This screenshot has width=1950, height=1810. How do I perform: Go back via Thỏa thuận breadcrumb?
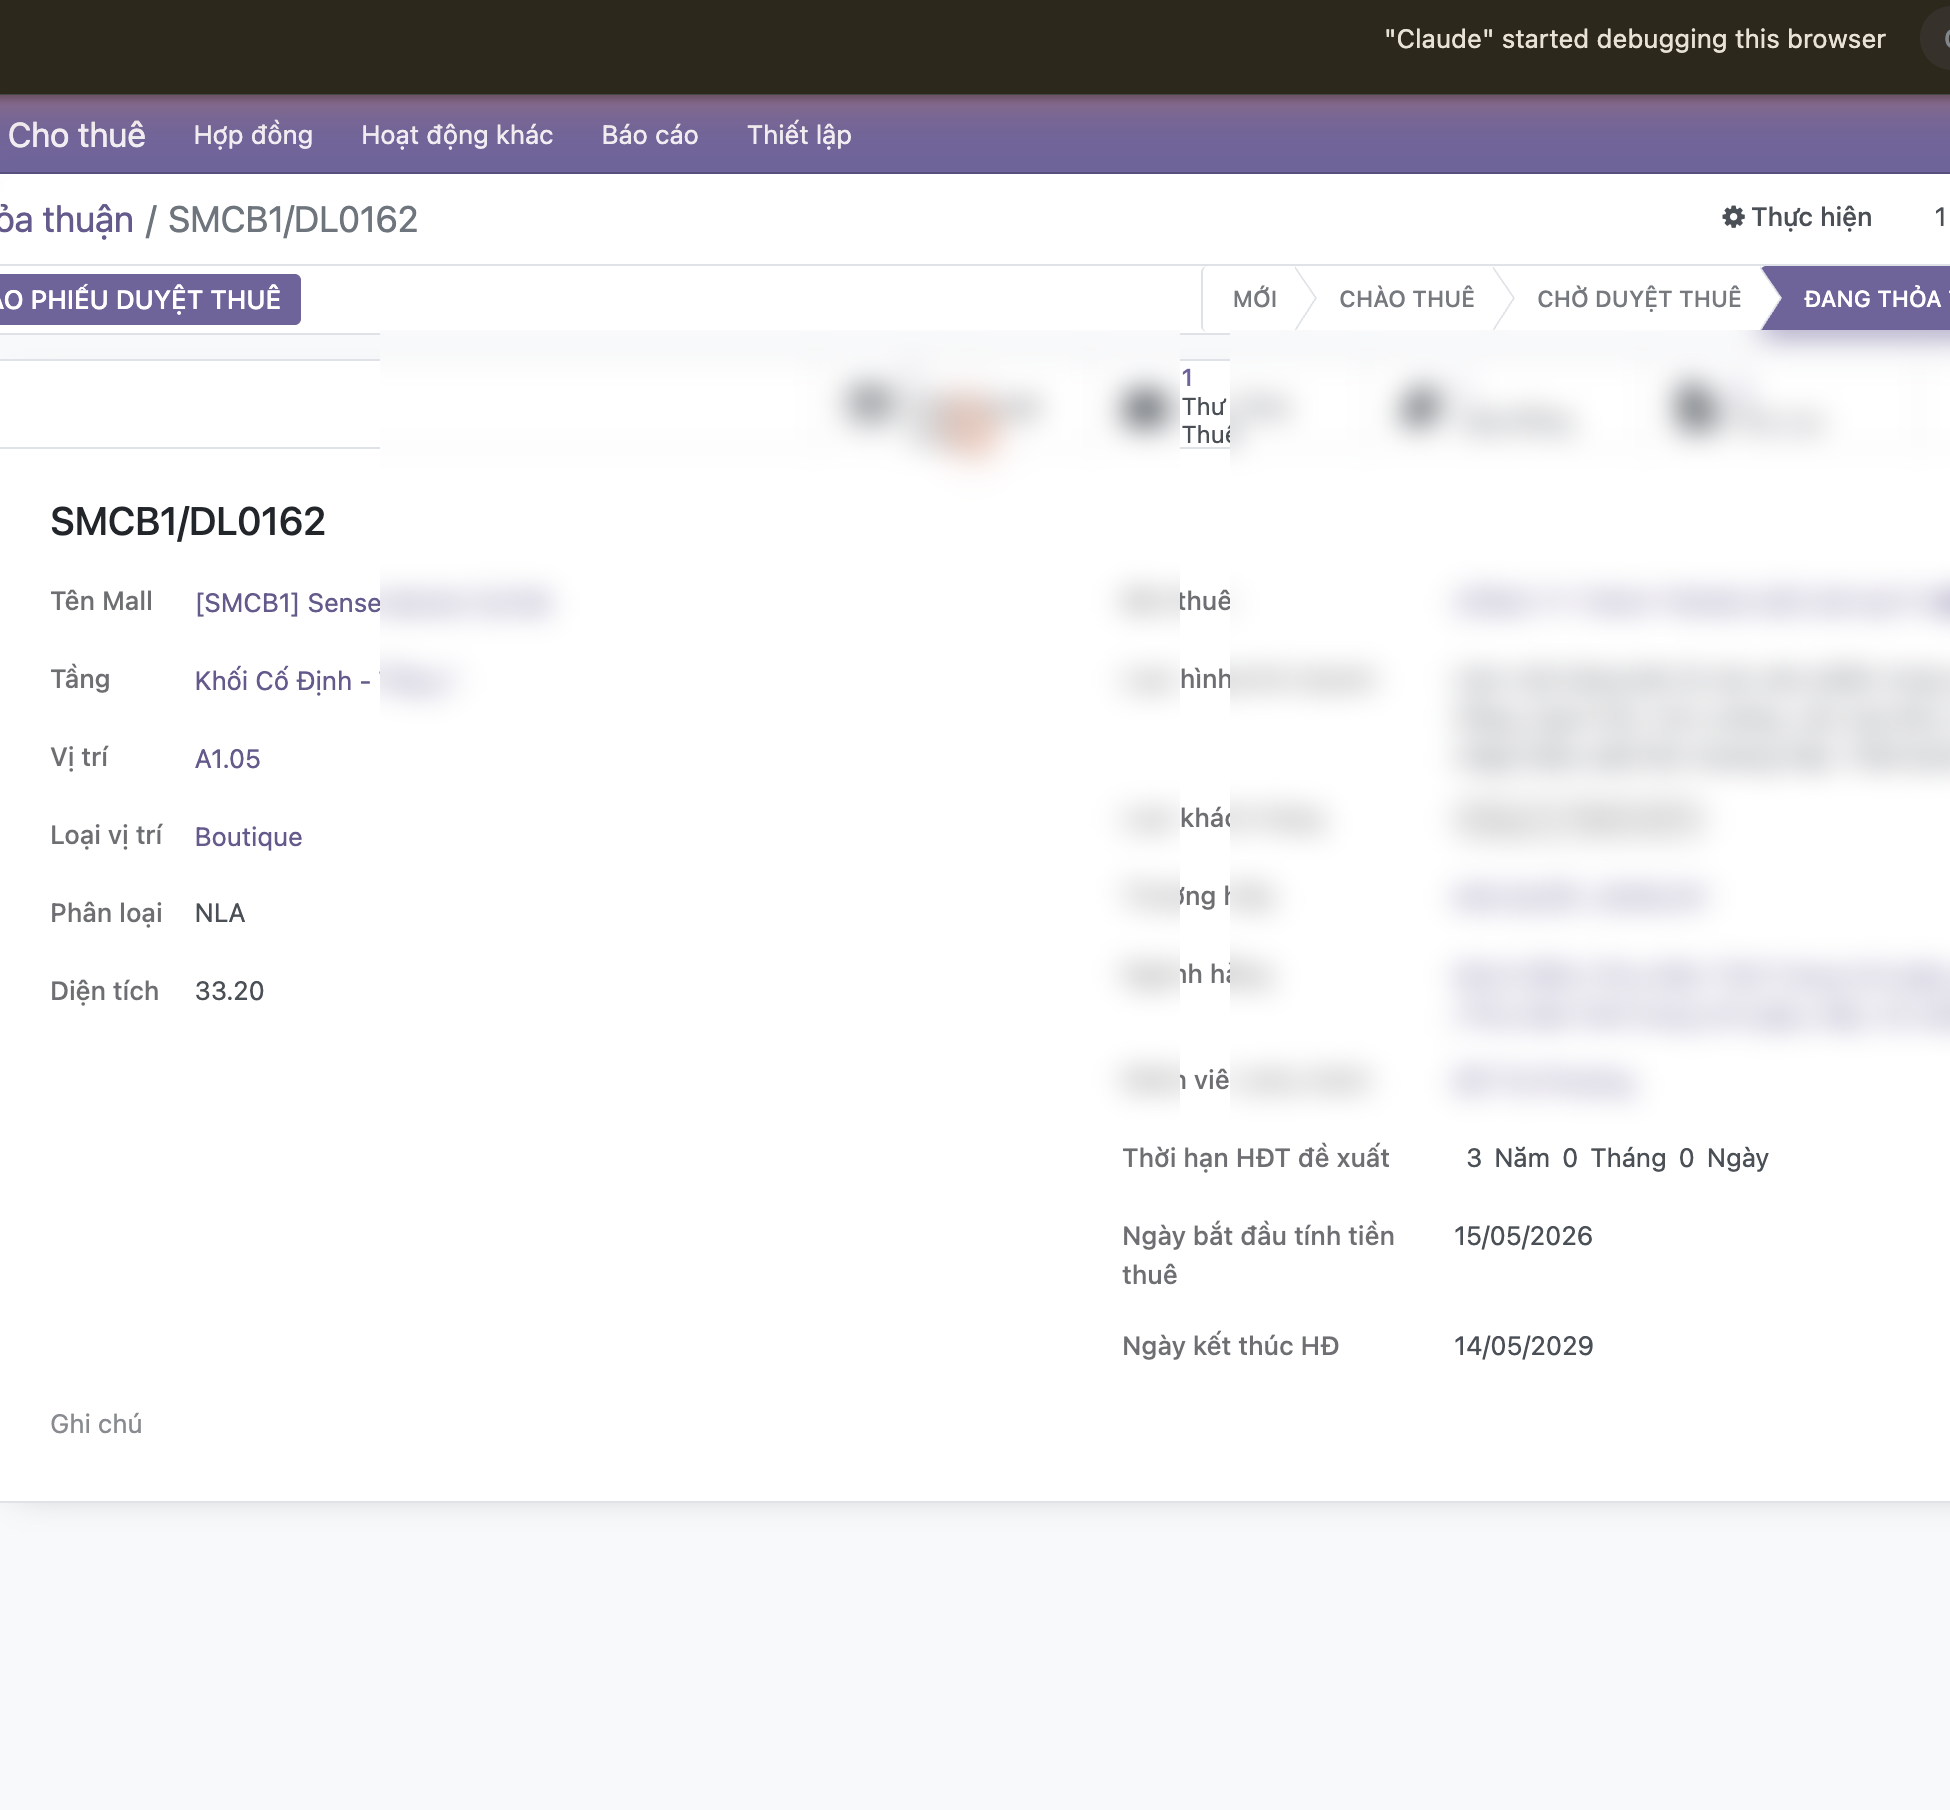click(x=66, y=219)
